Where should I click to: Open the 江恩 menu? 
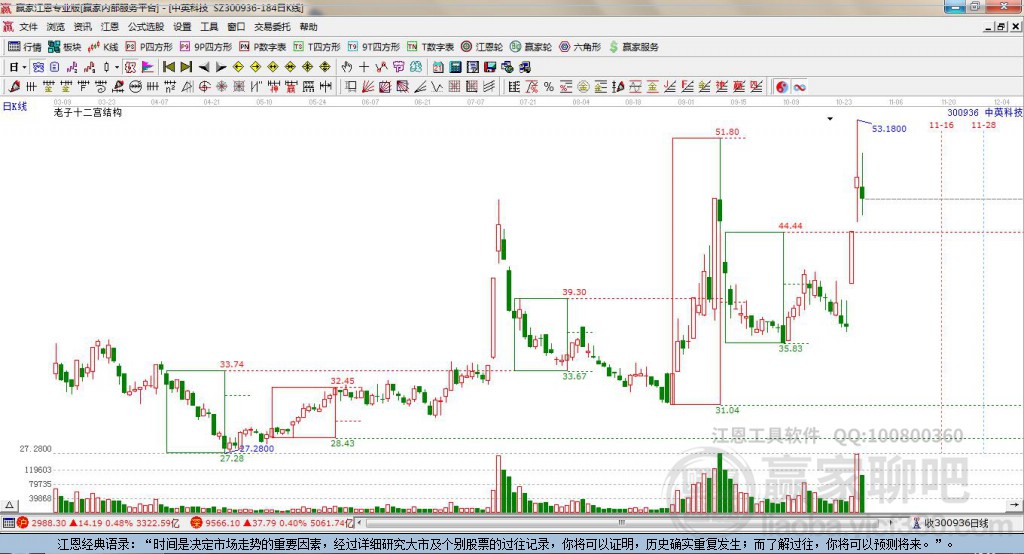110,27
